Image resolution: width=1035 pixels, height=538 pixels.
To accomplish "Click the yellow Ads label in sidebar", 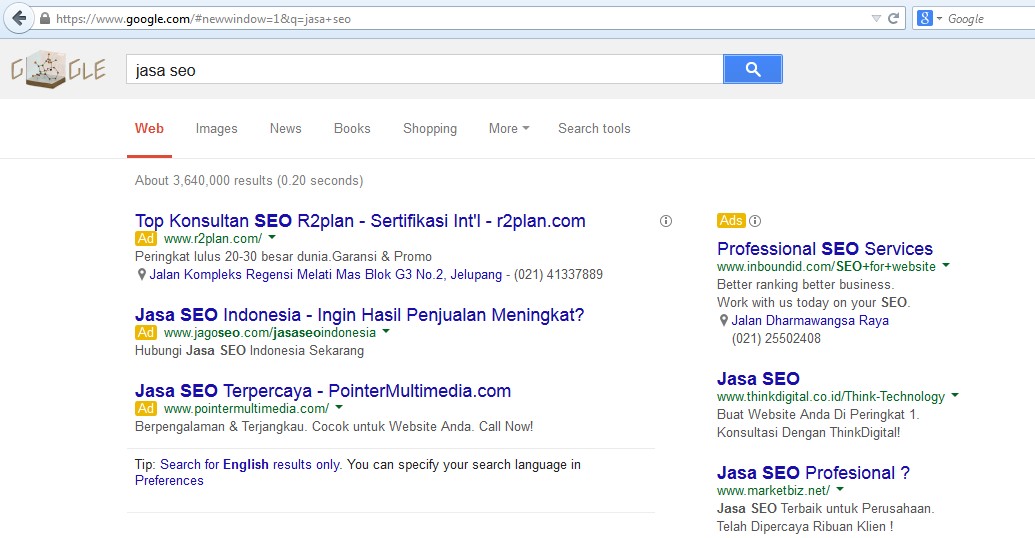I will [x=731, y=220].
